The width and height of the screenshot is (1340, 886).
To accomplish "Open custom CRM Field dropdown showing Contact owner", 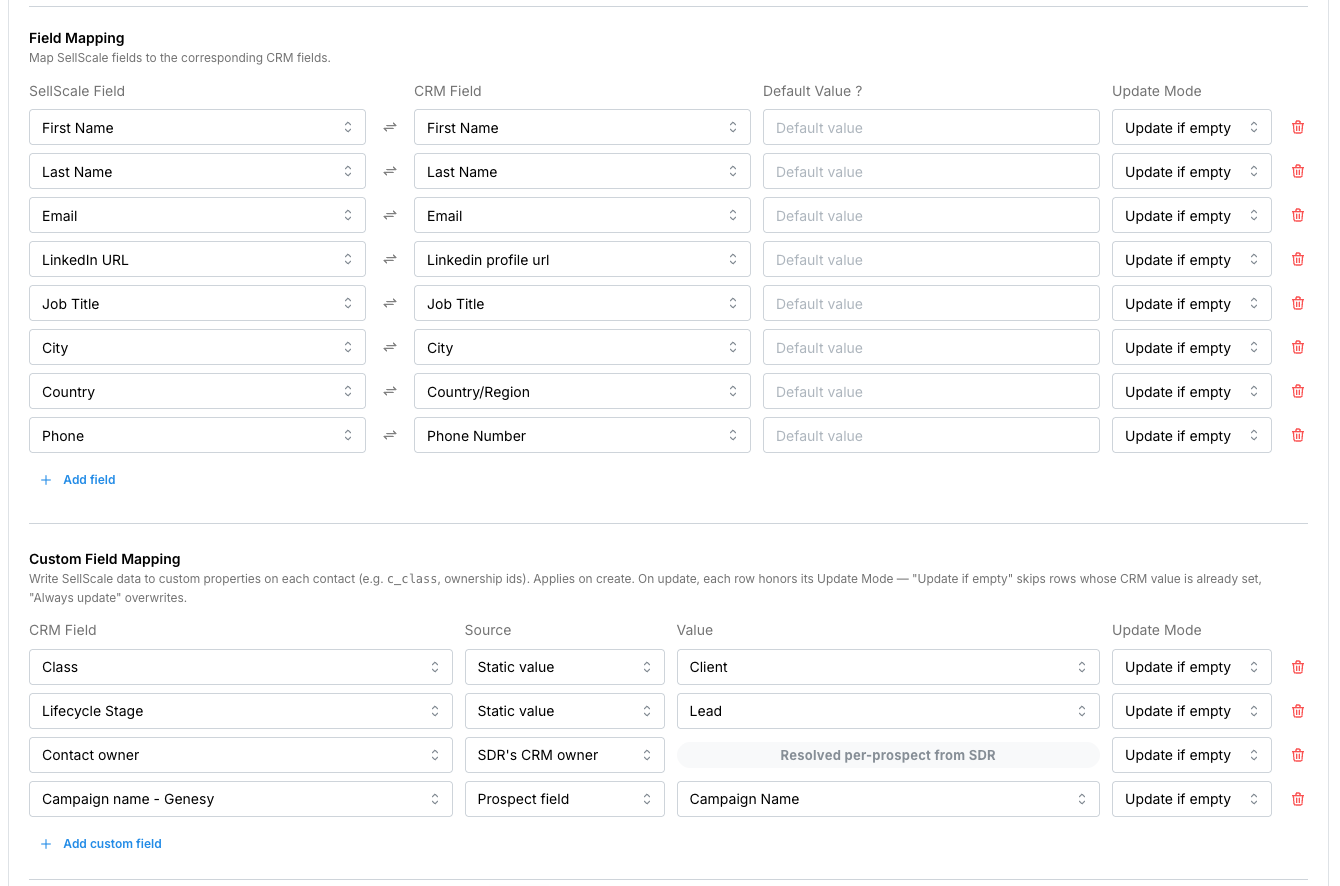I will pos(241,755).
